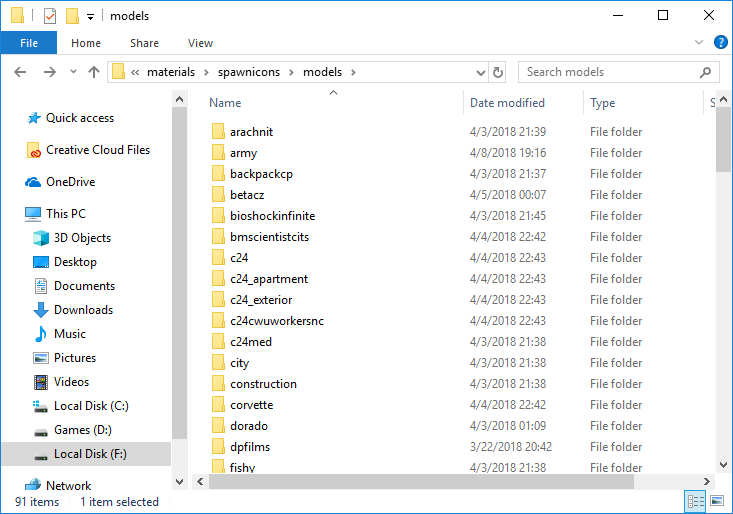This screenshot has width=733, height=514.
Task: Select the army folder icon
Action: tap(218, 152)
